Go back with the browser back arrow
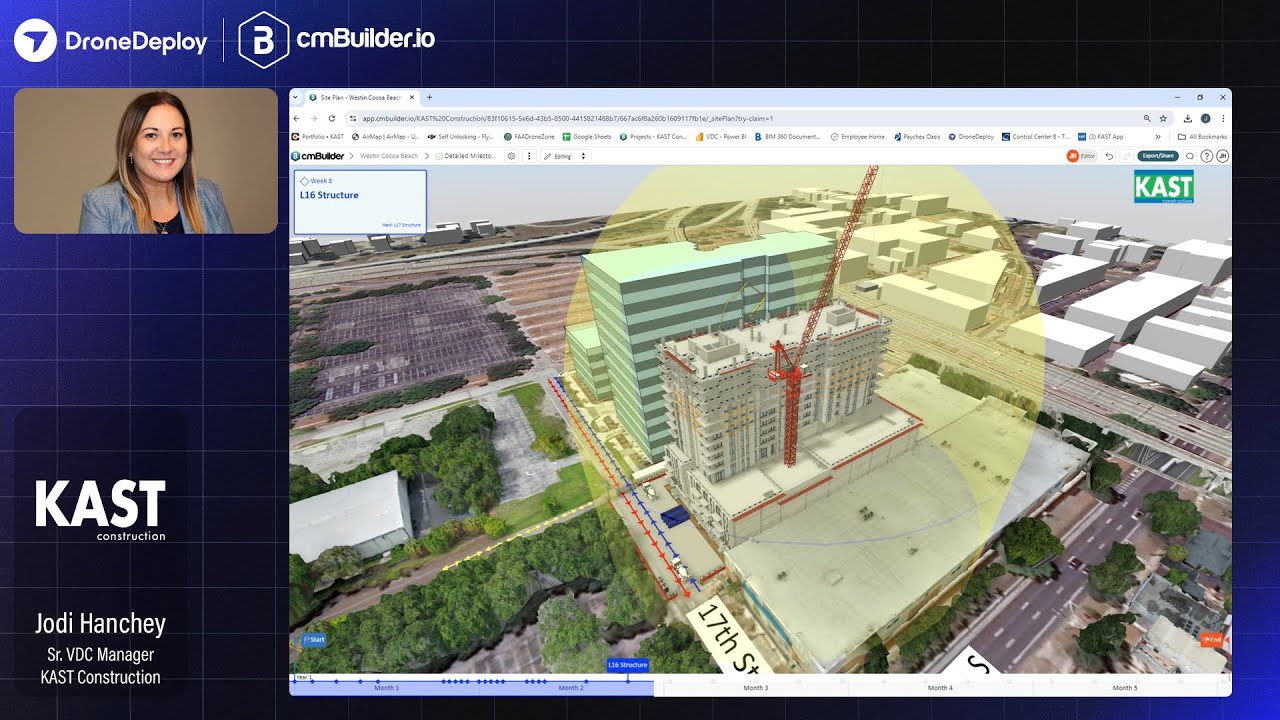Image resolution: width=1280 pixels, height=720 pixels. click(x=296, y=118)
